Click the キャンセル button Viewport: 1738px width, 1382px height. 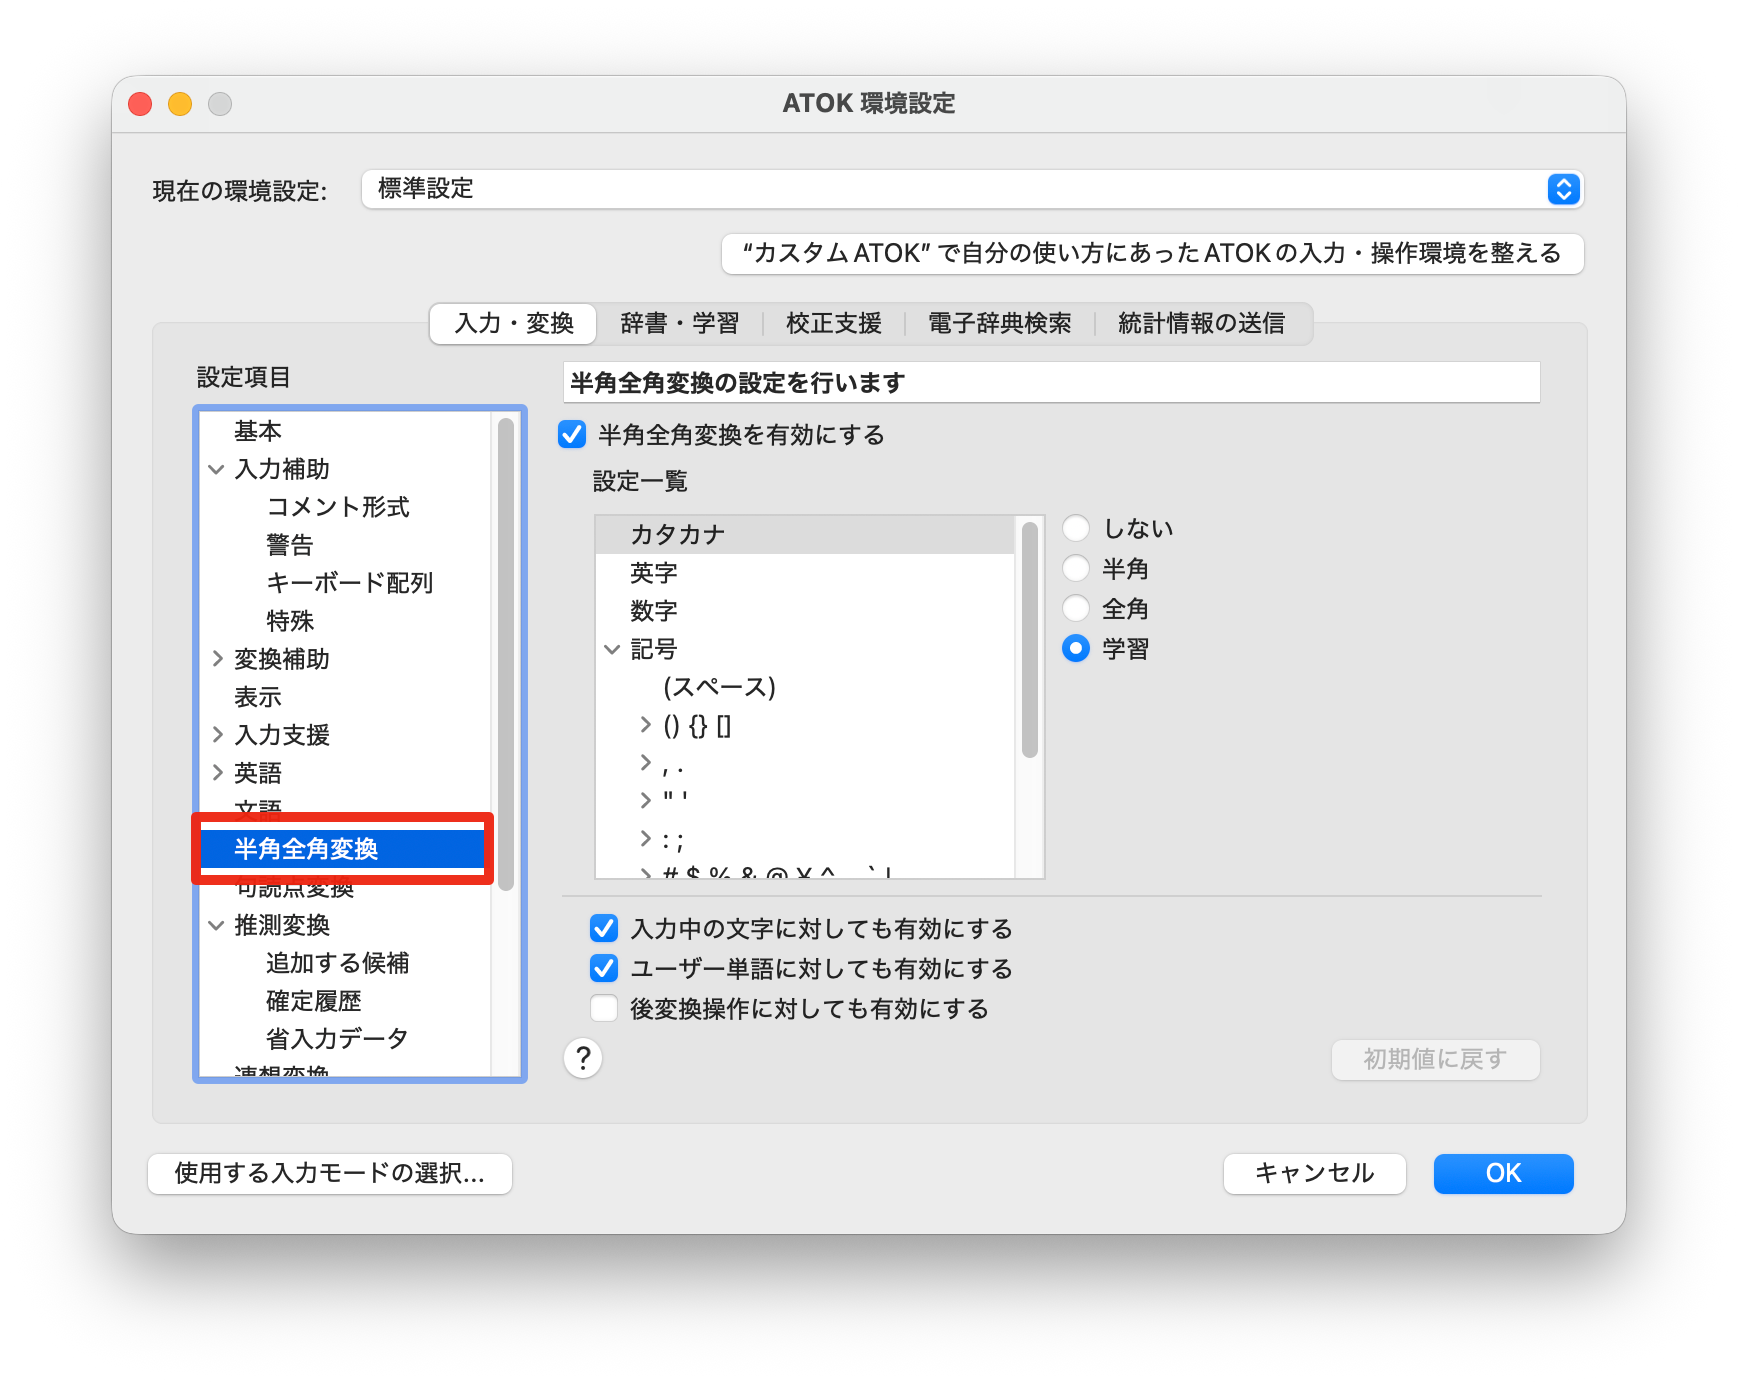(1314, 1173)
